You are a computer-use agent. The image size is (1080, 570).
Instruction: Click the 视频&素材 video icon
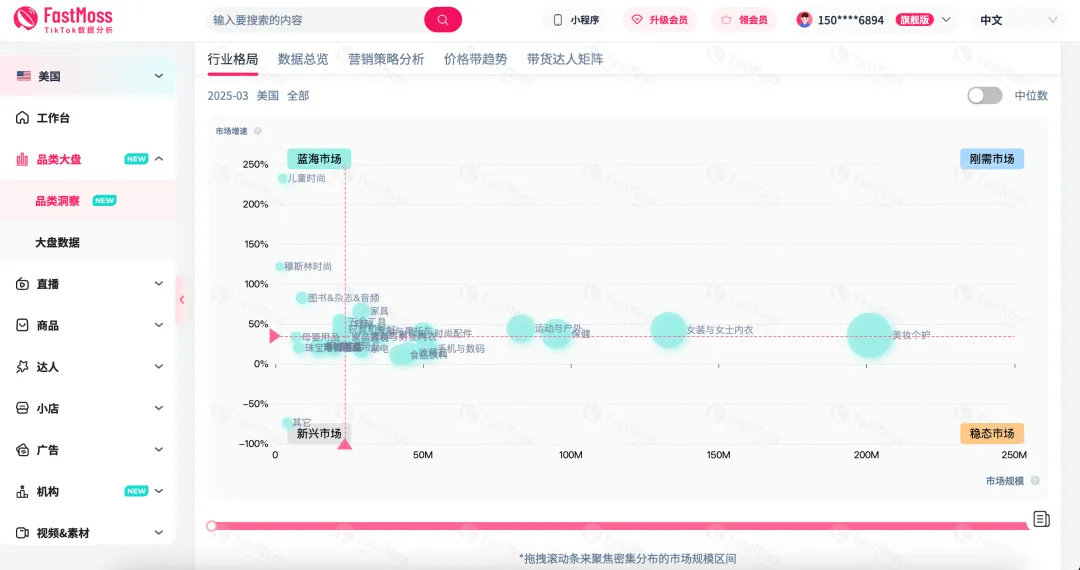(23, 533)
